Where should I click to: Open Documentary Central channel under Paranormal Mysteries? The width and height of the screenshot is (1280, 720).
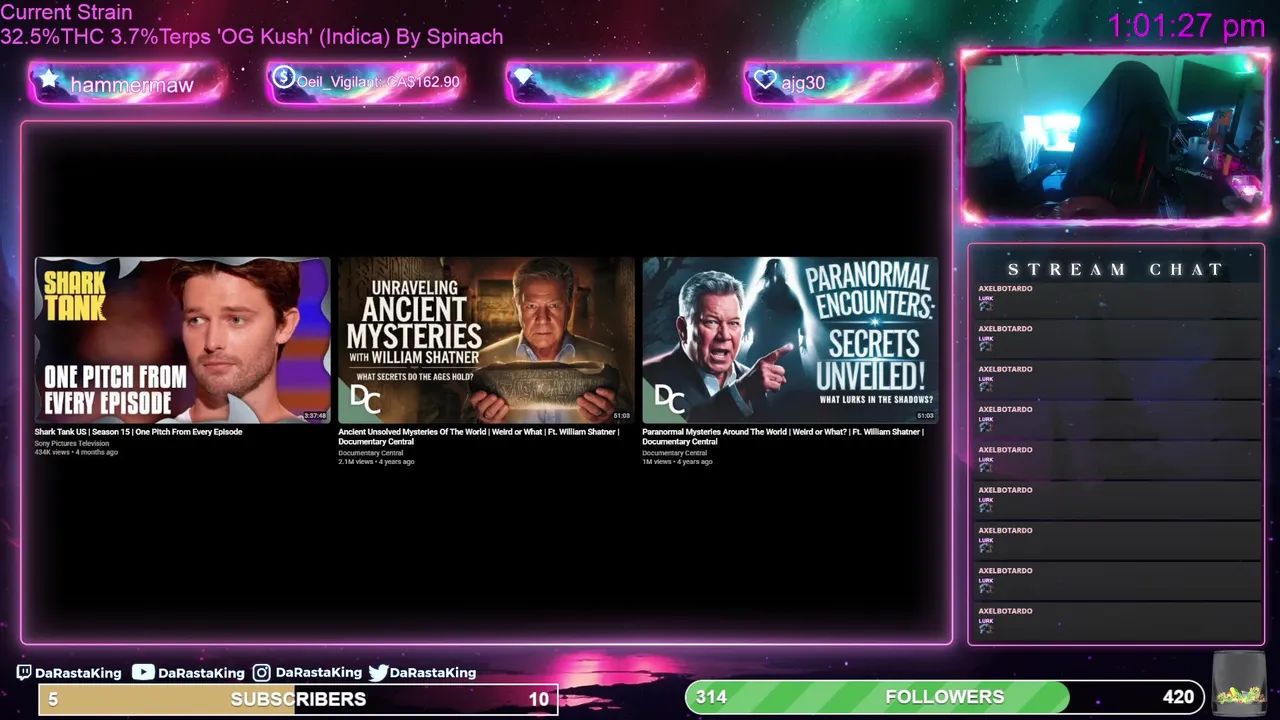[x=674, y=453]
